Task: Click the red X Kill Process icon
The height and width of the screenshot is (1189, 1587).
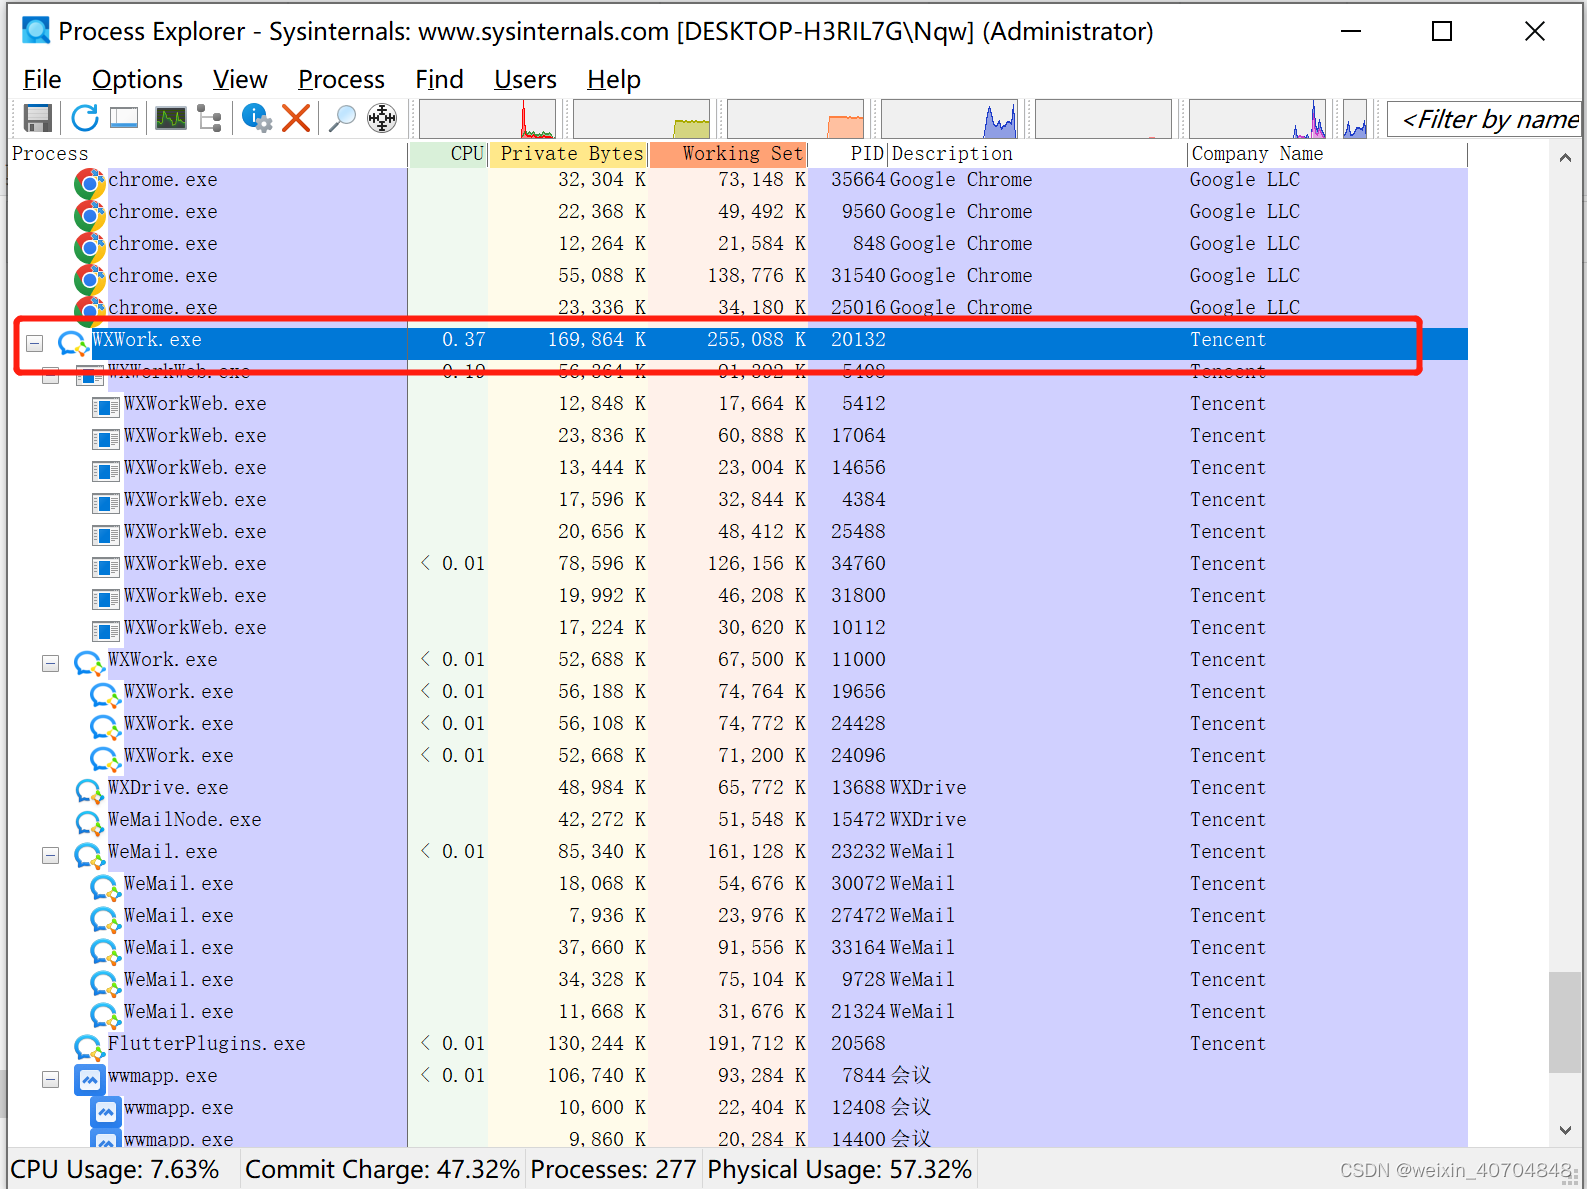Action: (296, 118)
